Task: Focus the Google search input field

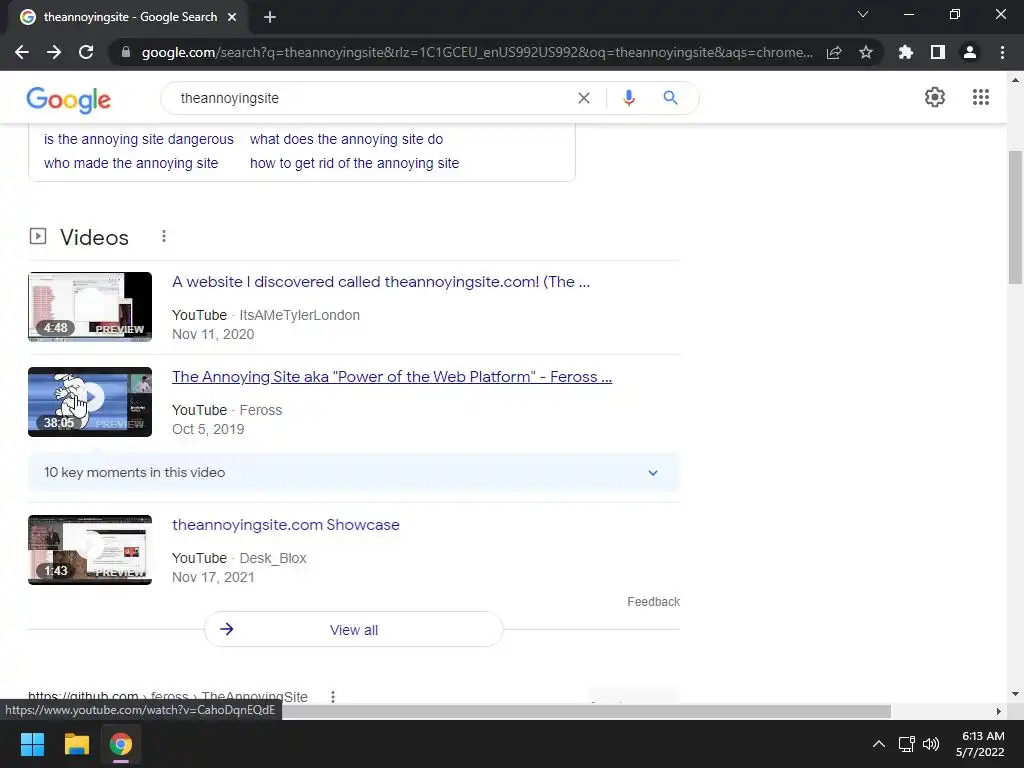Action: click(372, 98)
